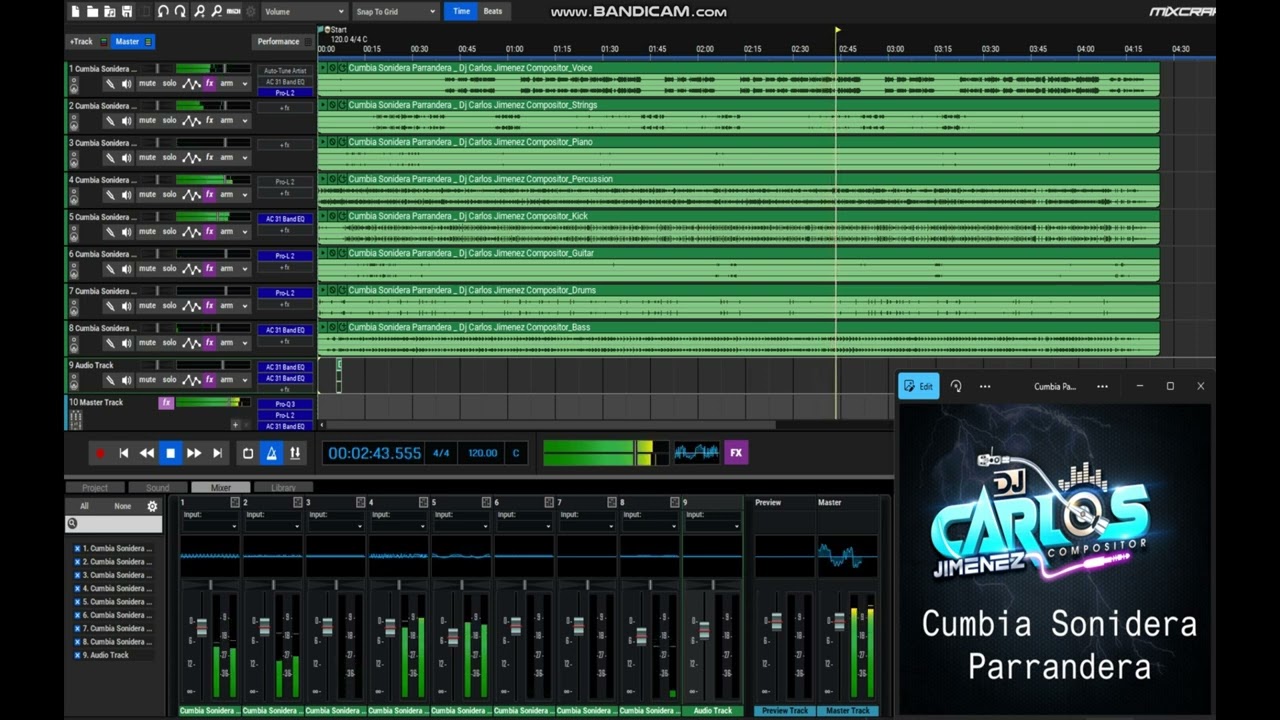
Task: Click the rewind button in transport
Action: [147, 453]
